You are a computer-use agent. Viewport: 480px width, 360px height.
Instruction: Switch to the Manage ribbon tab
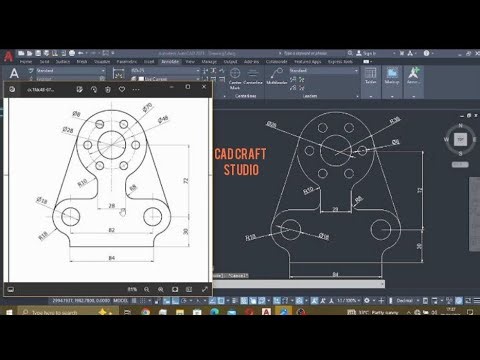(209, 62)
